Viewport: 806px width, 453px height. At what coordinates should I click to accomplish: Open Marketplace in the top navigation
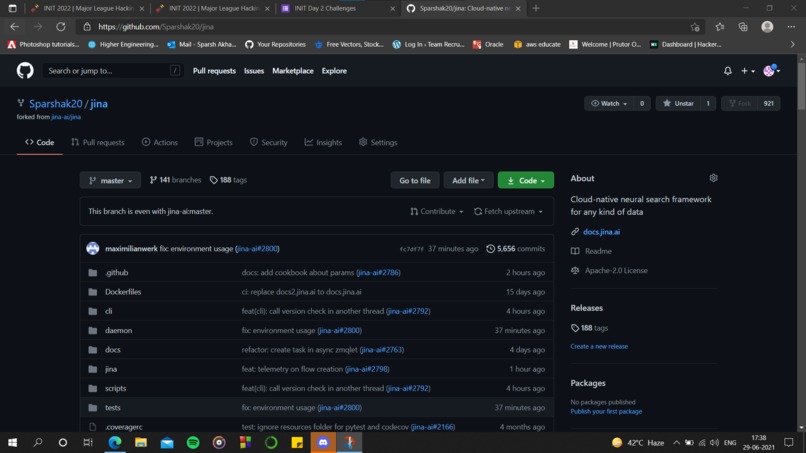292,71
